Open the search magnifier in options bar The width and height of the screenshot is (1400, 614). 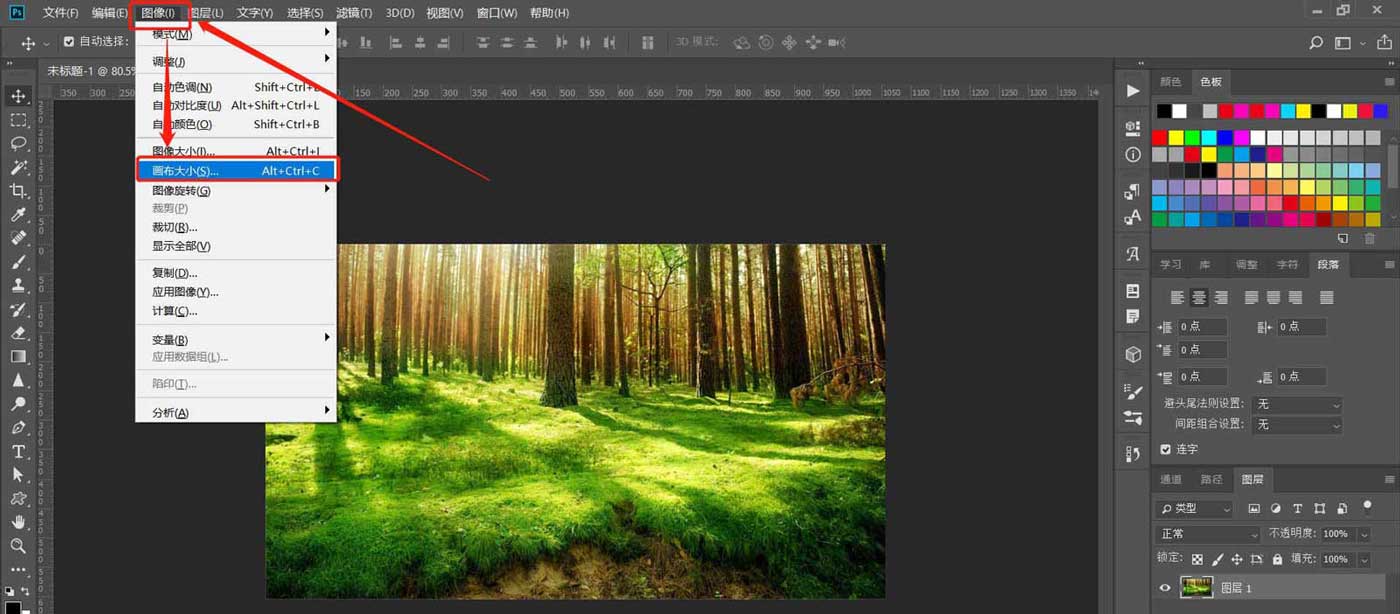1316,43
